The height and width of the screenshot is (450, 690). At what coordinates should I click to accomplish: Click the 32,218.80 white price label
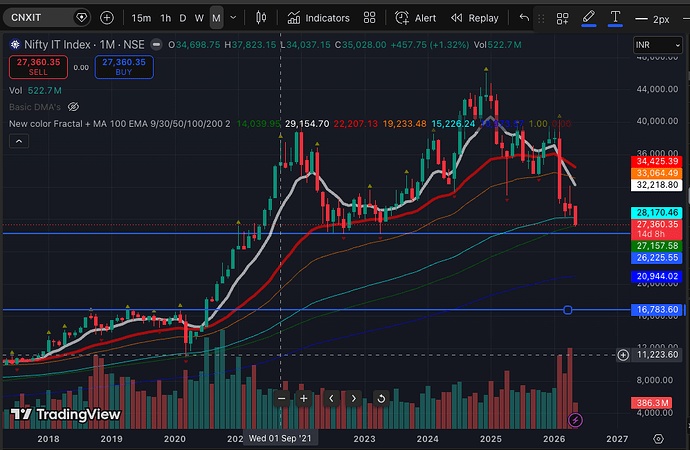pos(657,185)
